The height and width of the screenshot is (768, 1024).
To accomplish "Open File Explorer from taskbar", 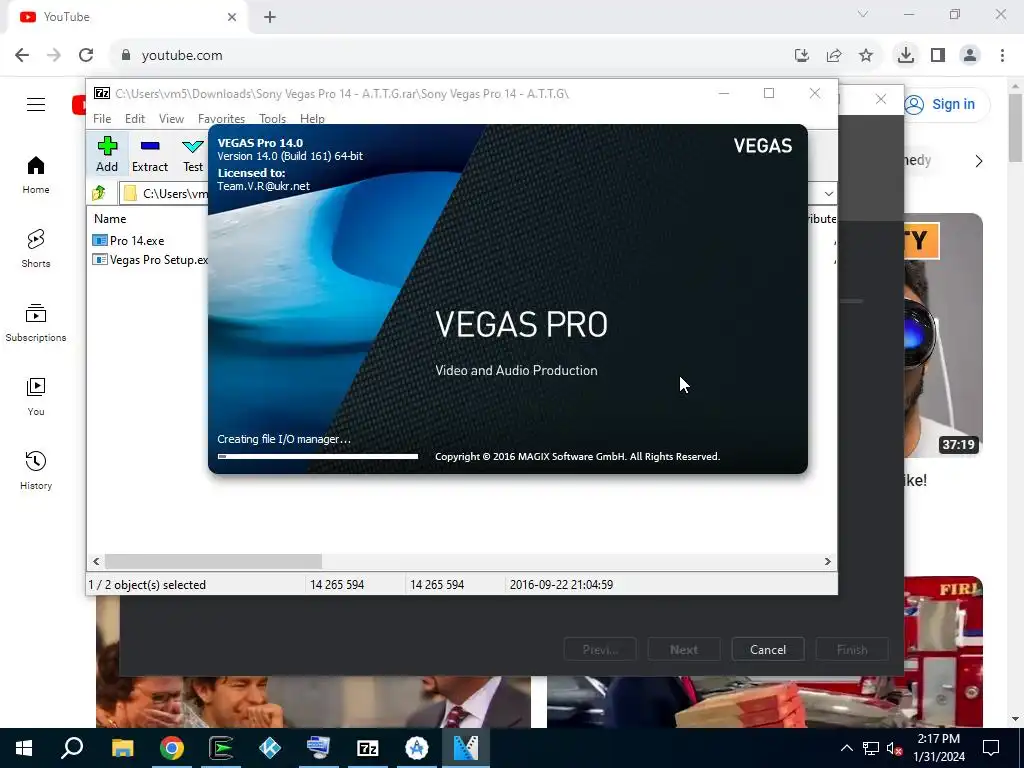I will (122, 748).
